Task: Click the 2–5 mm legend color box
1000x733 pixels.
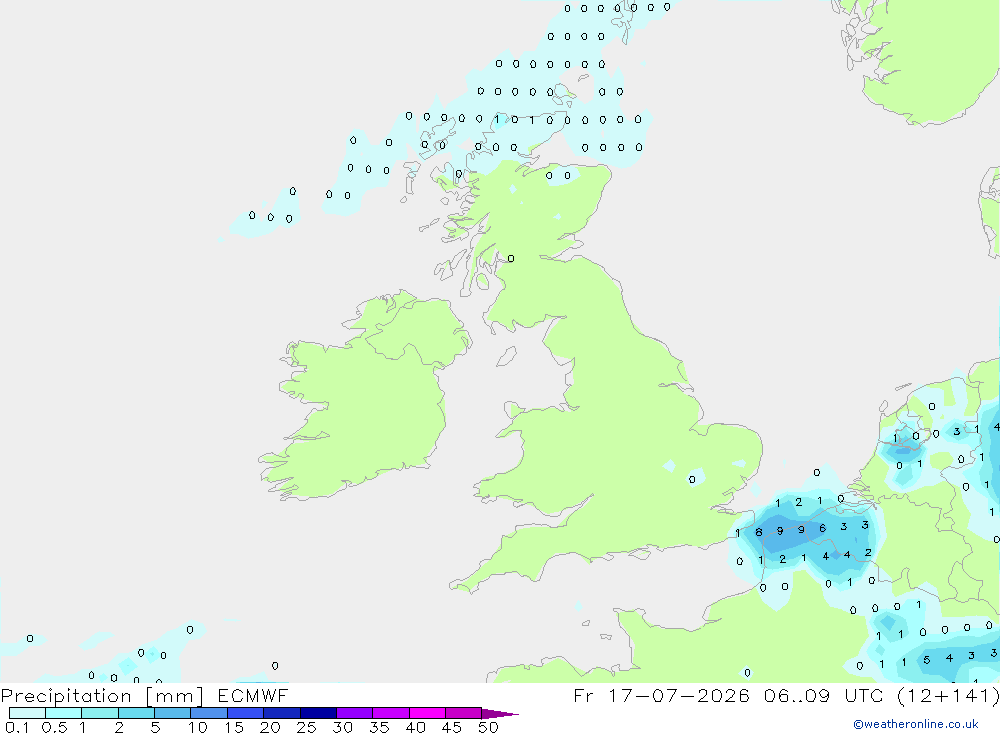Action: [x=136, y=713]
